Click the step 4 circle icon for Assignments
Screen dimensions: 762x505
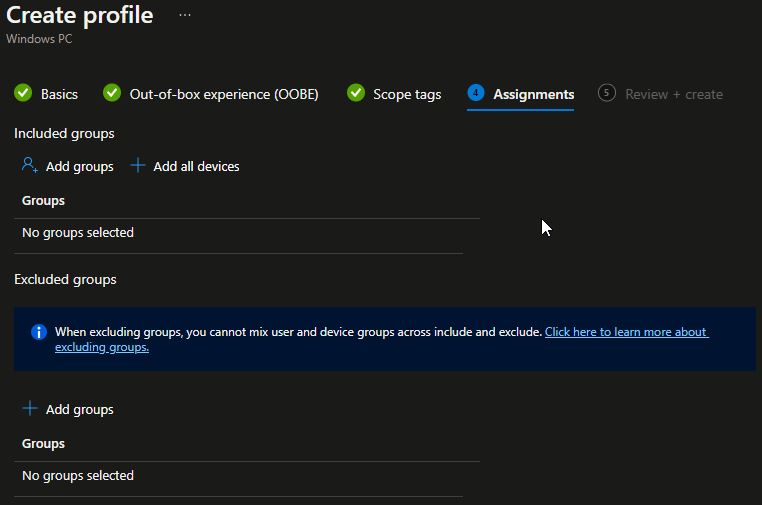click(476, 93)
